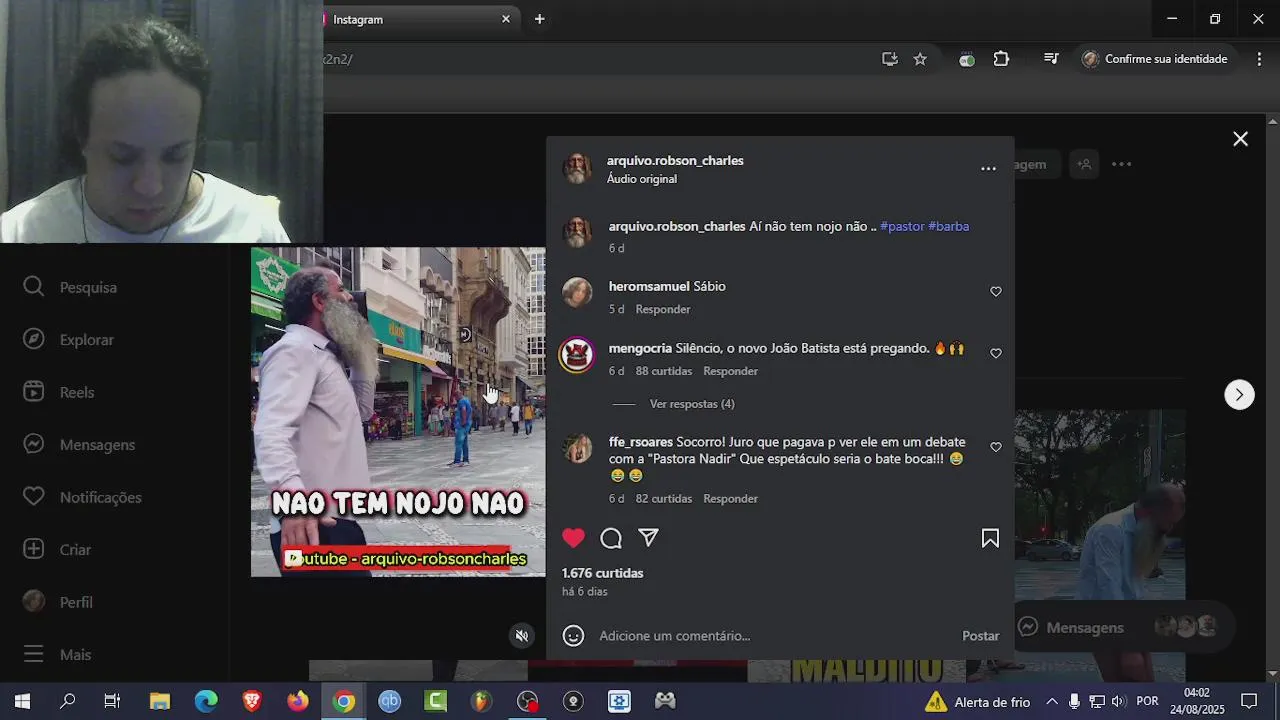
Task: Open emoji picker in comment box
Action: click(x=573, y=636)
